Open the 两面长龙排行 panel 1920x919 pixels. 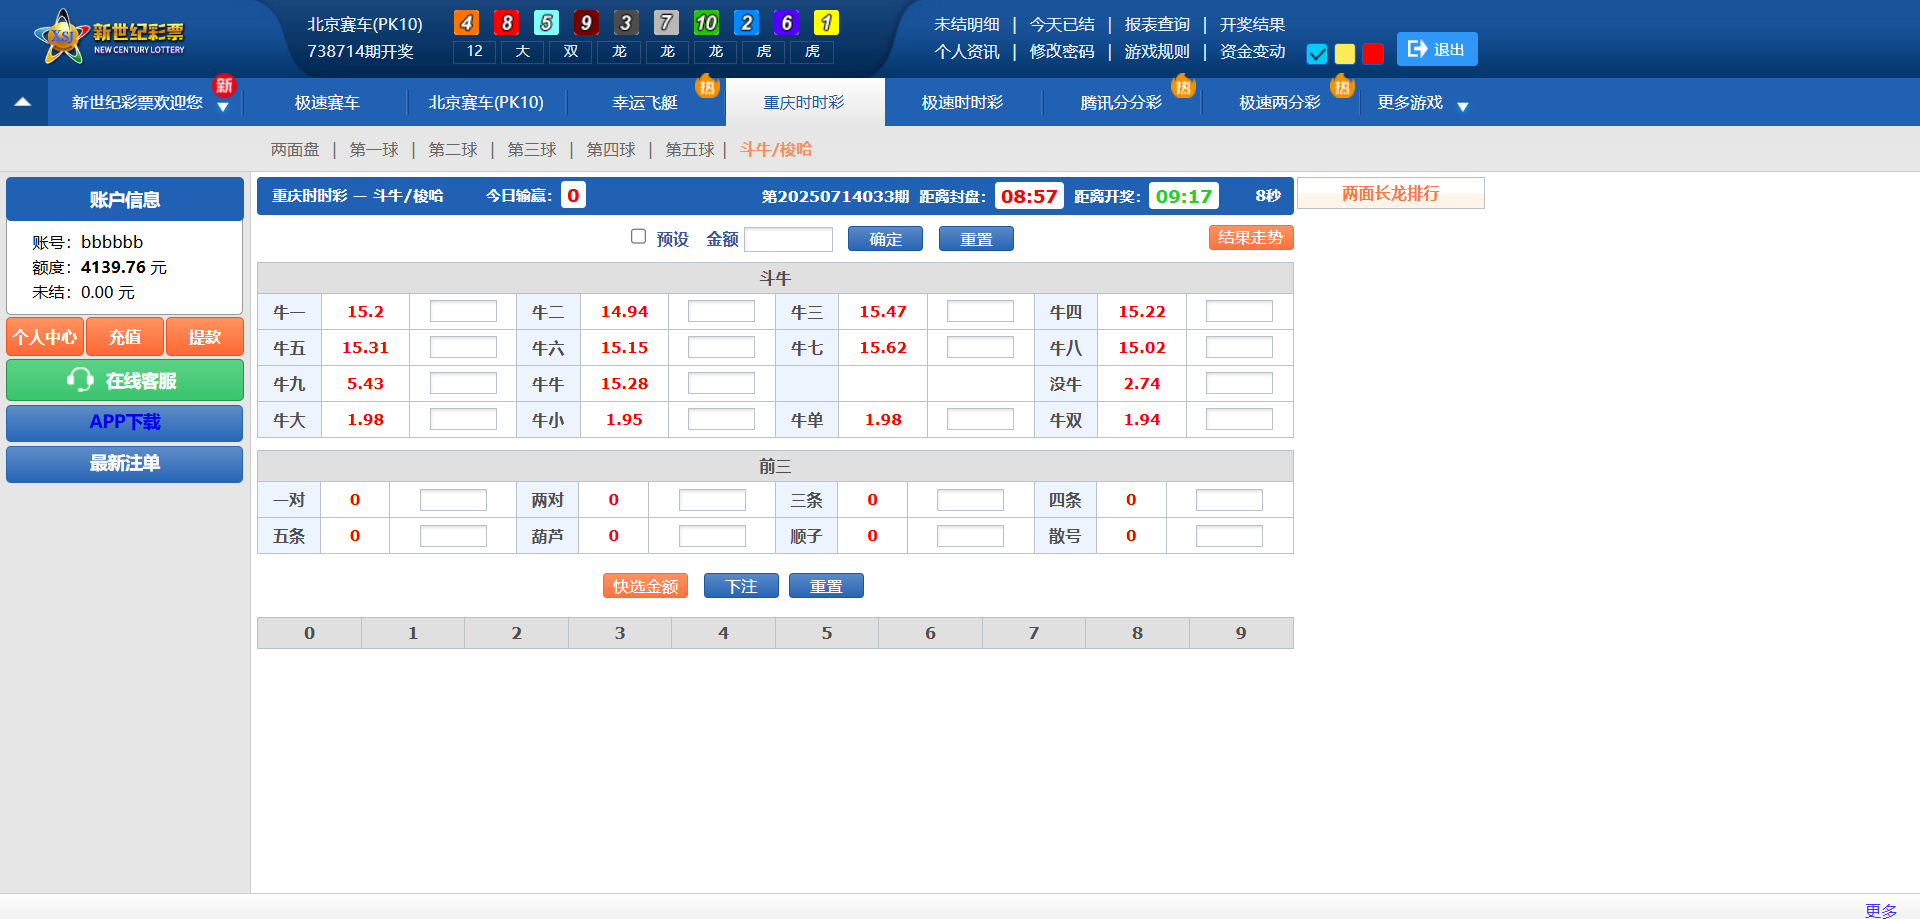click(1390, 194)
